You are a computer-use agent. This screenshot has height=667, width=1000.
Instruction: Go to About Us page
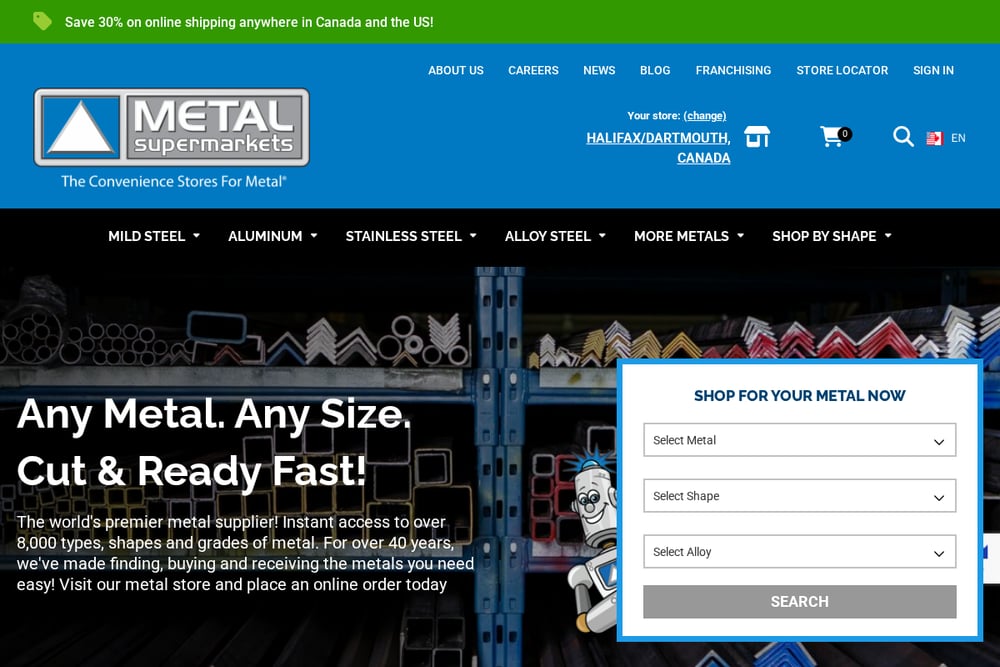coord(455,70)
